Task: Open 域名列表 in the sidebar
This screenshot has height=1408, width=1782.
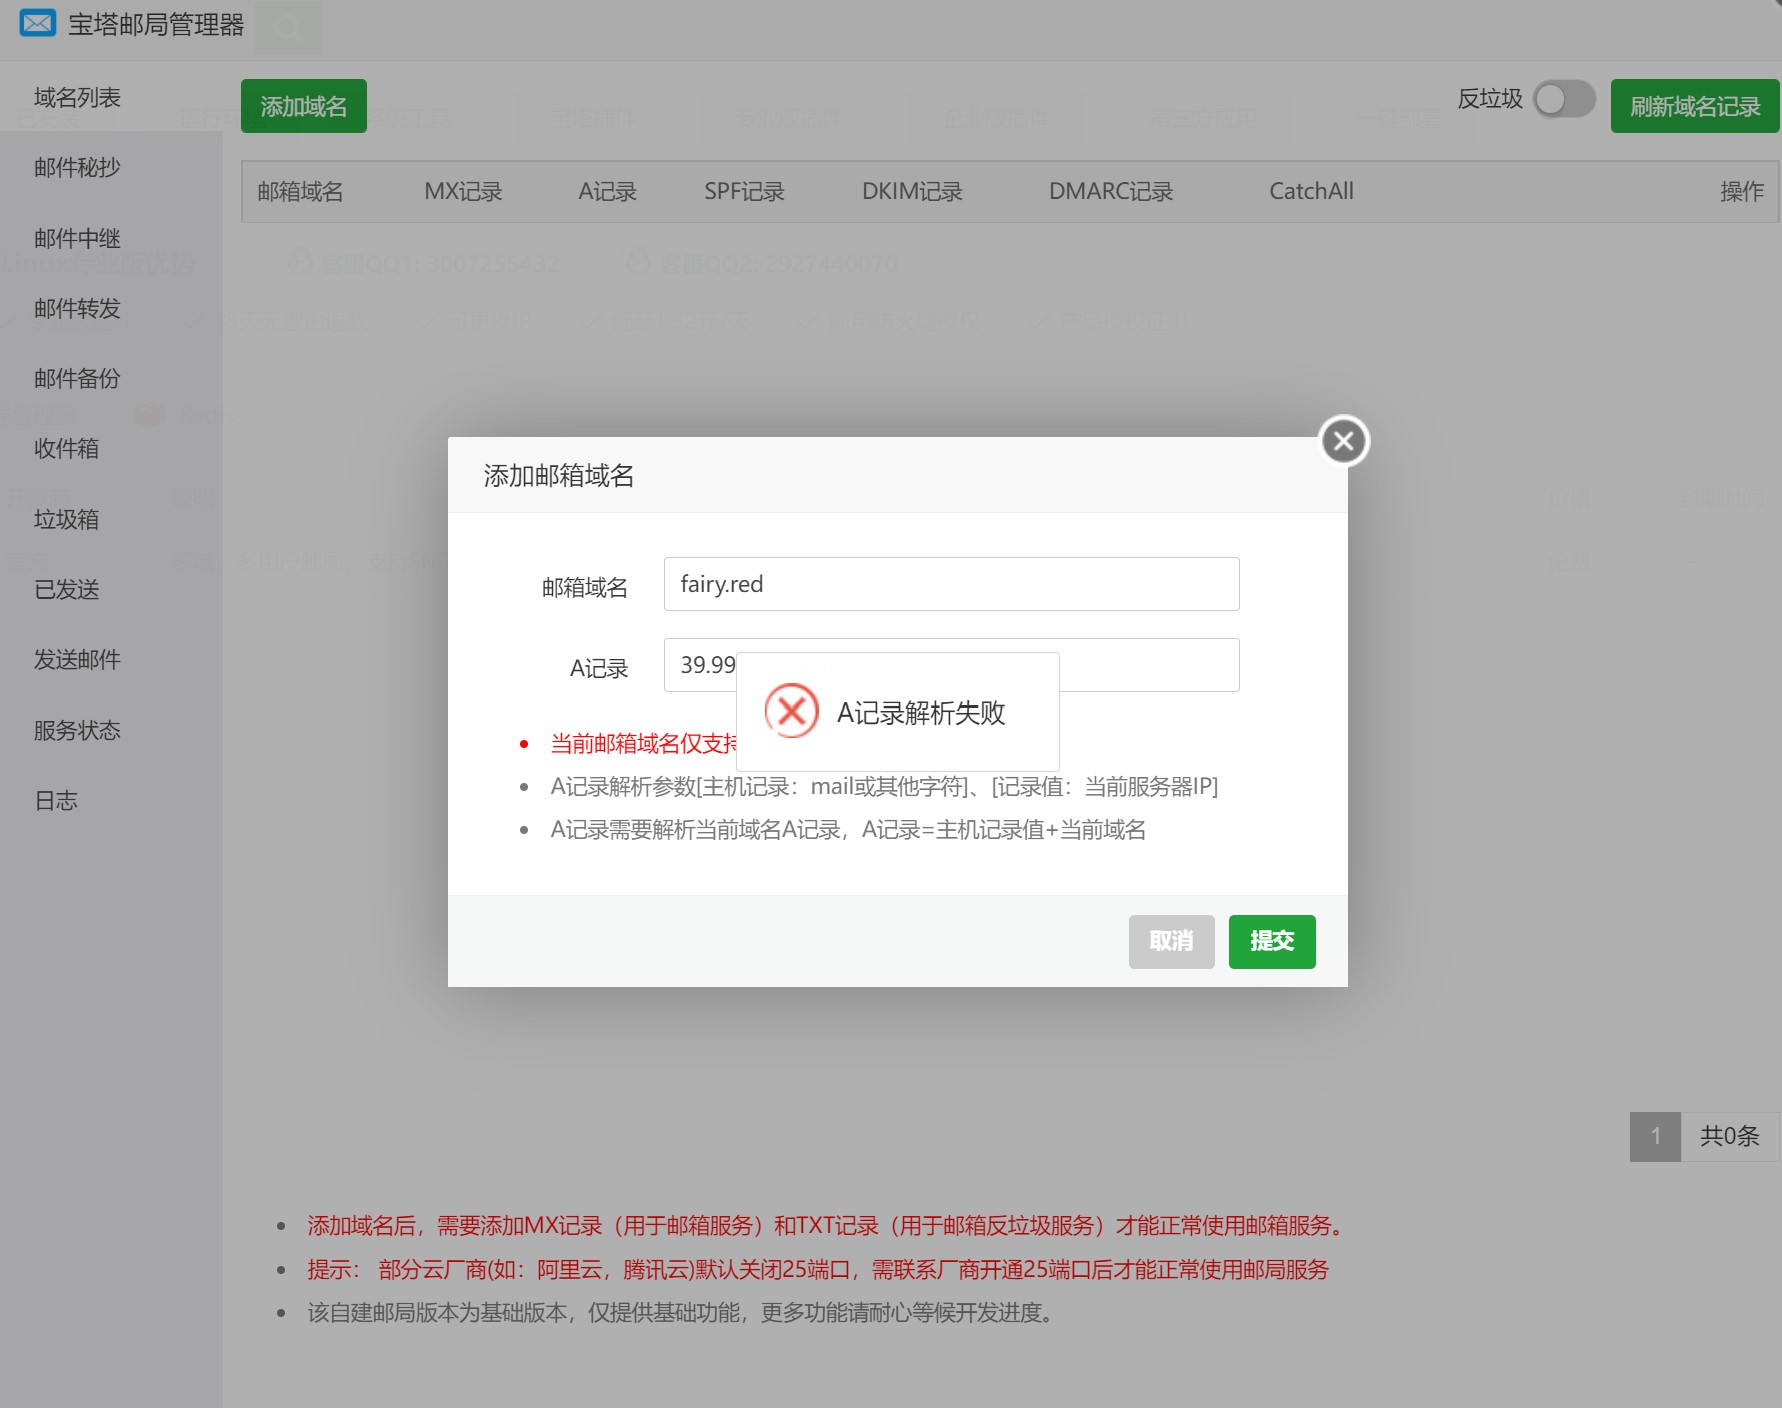Action: (77, 97)
